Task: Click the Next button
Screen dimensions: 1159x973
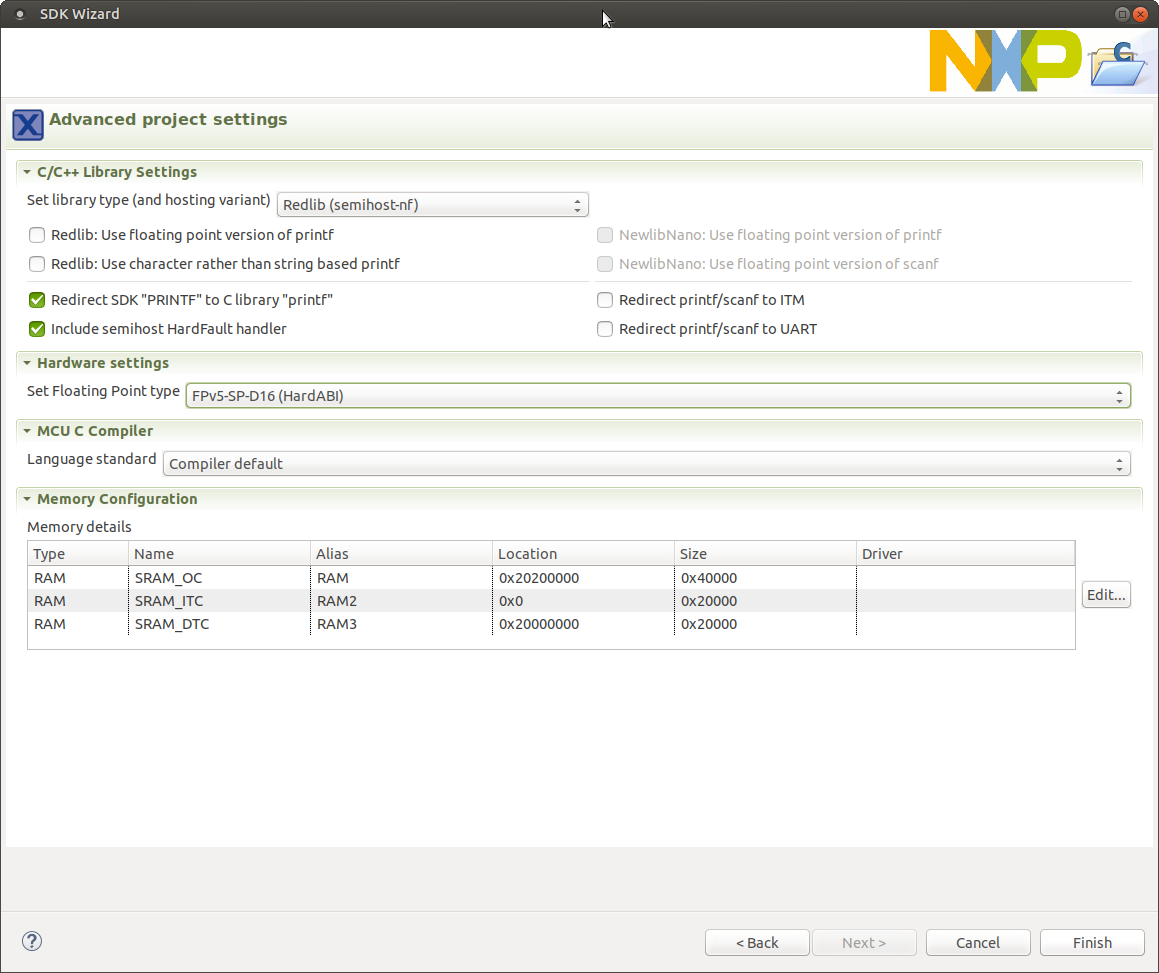Action: 864,943
